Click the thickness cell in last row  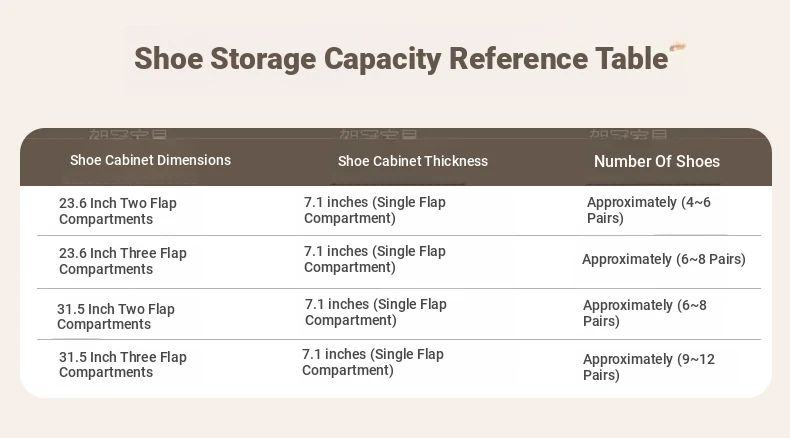pyautogui.click(x=372, y=362)
